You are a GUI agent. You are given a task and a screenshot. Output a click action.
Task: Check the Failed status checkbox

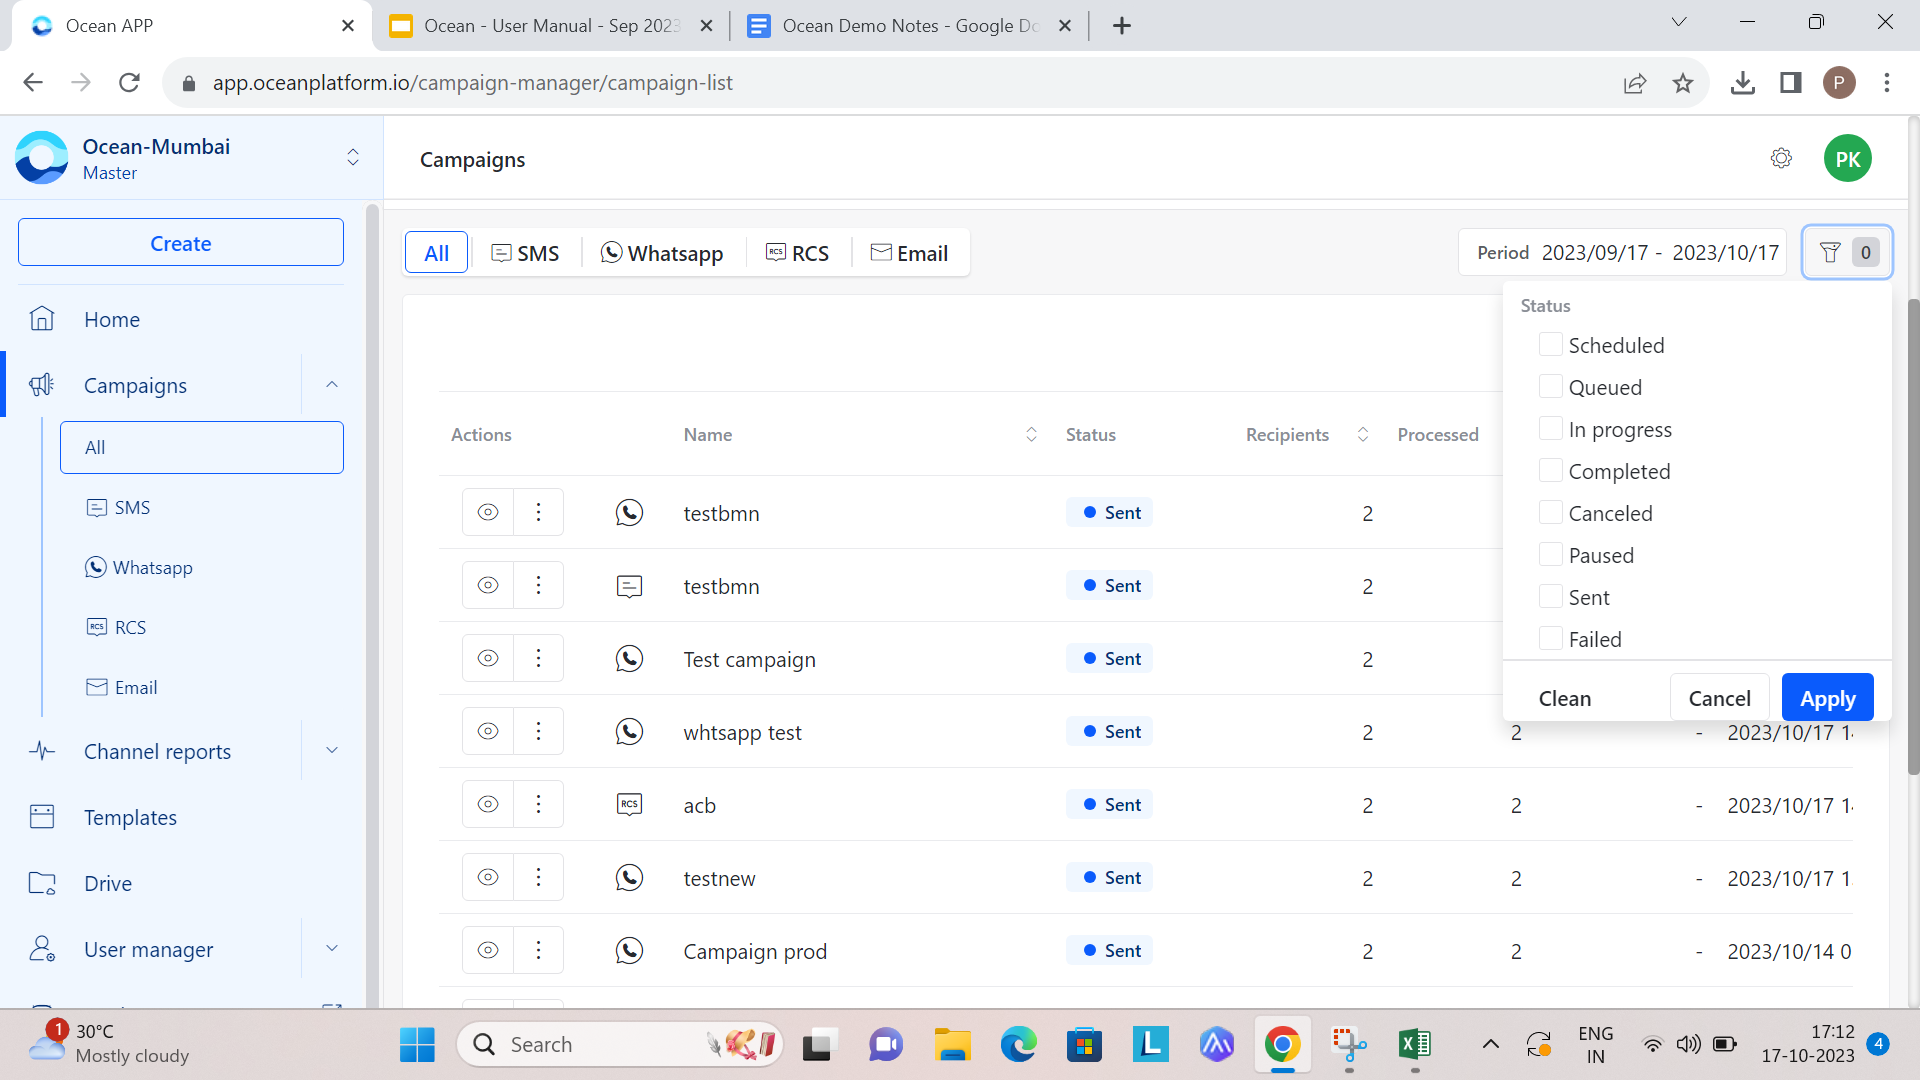click(x=1550, y=638)
